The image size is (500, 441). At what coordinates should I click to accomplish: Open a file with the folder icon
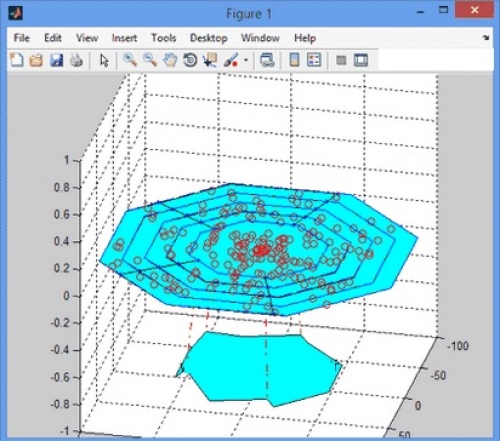[x=36, y=60]
